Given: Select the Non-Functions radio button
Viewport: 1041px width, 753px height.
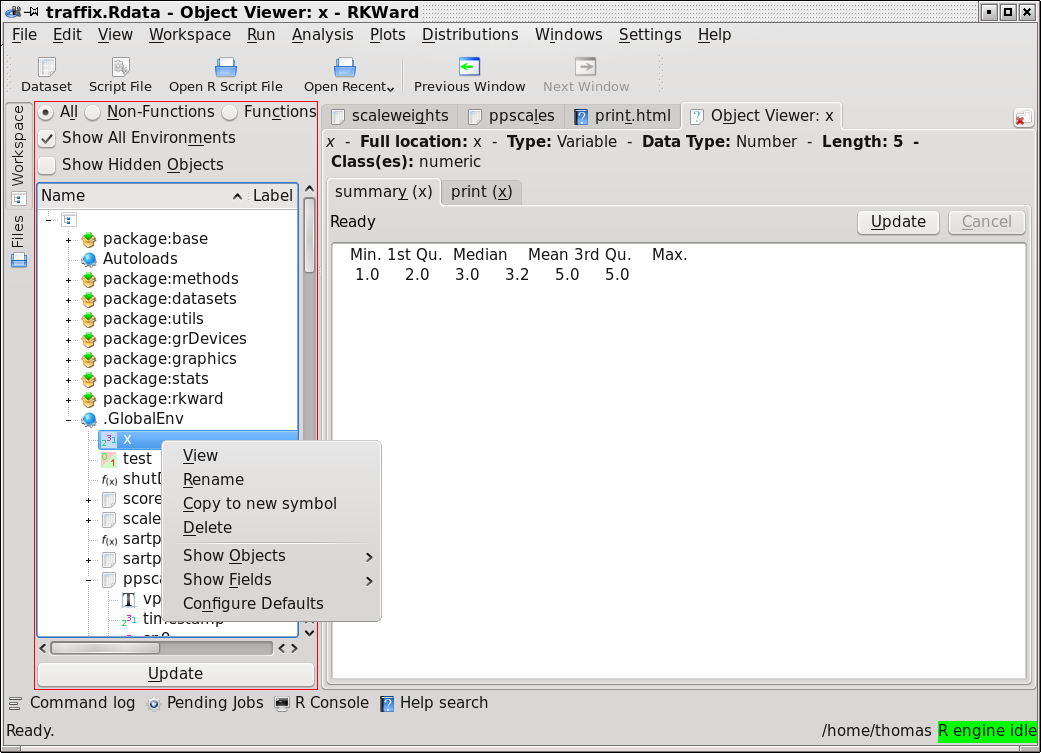Looking at the screenshot, I should [x=93, y=112].
